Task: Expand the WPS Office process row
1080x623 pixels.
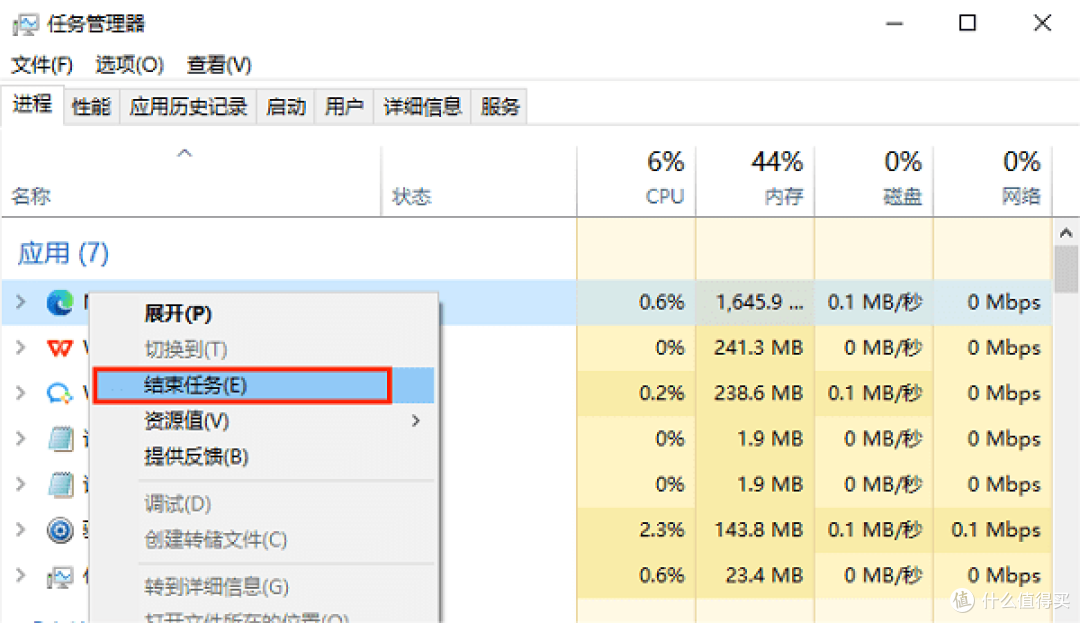Action: point(21,348)
